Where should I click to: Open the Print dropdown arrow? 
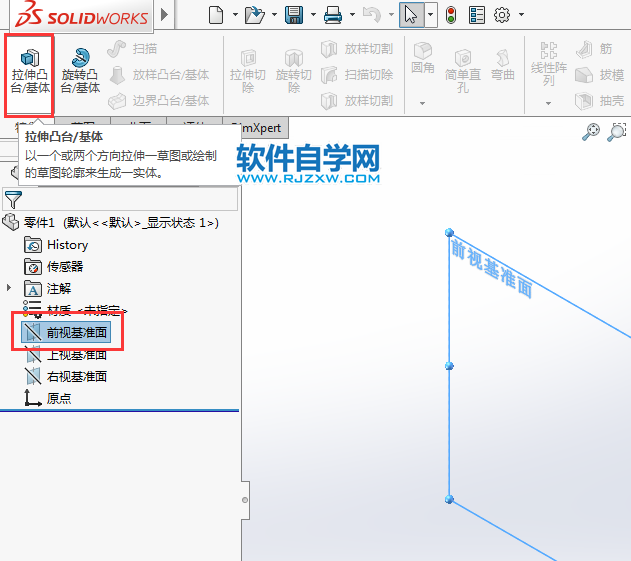352,15
